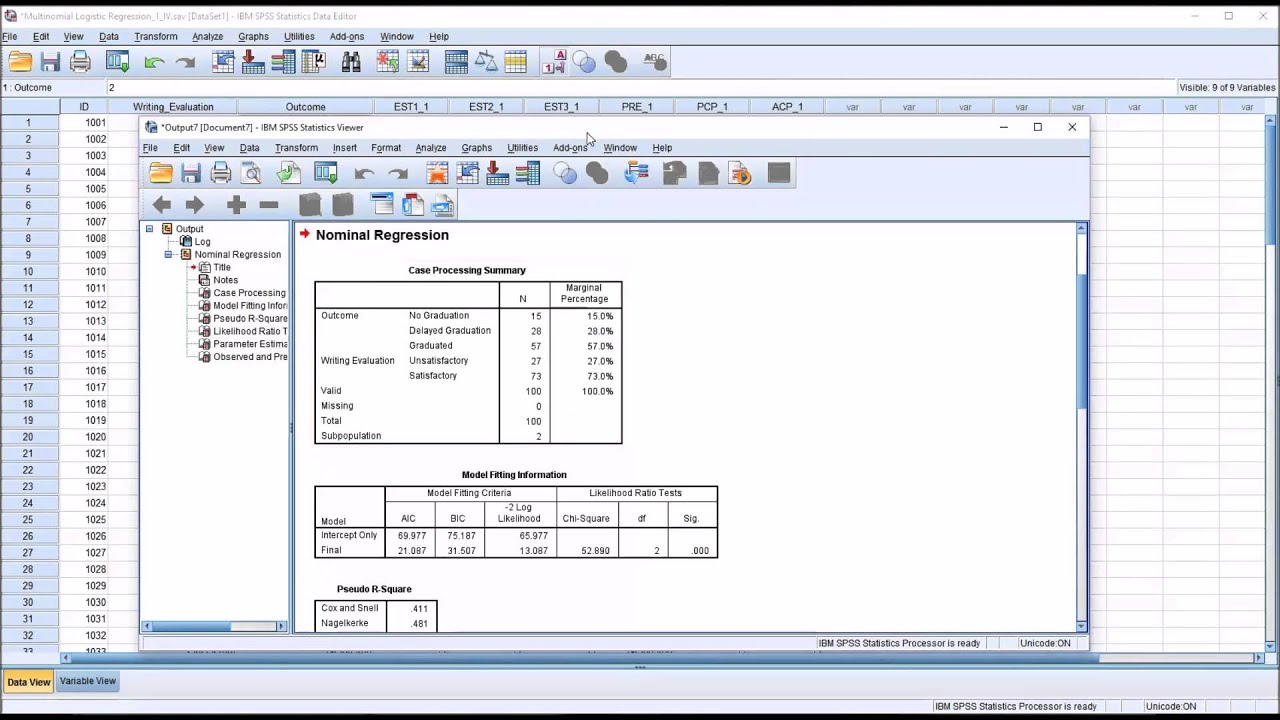This screenshot has height=720, width=1280.
Task: Click the Chi-Square value 52.890 in the table
Action: [595, 551]
